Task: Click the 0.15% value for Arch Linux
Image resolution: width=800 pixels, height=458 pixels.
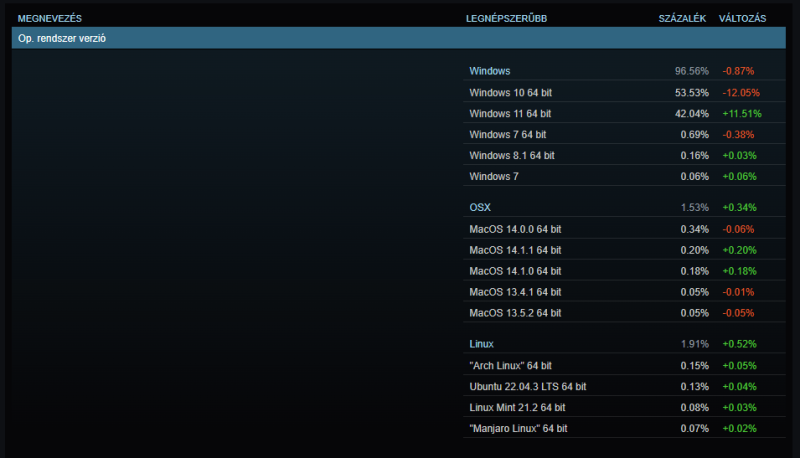Action: 694,366
